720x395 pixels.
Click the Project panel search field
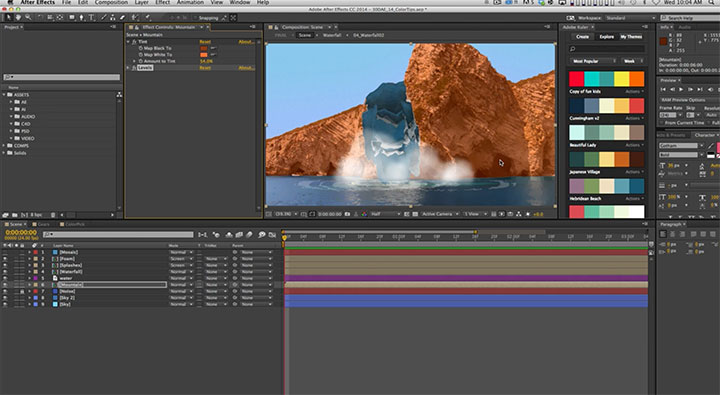click(62, 77)
